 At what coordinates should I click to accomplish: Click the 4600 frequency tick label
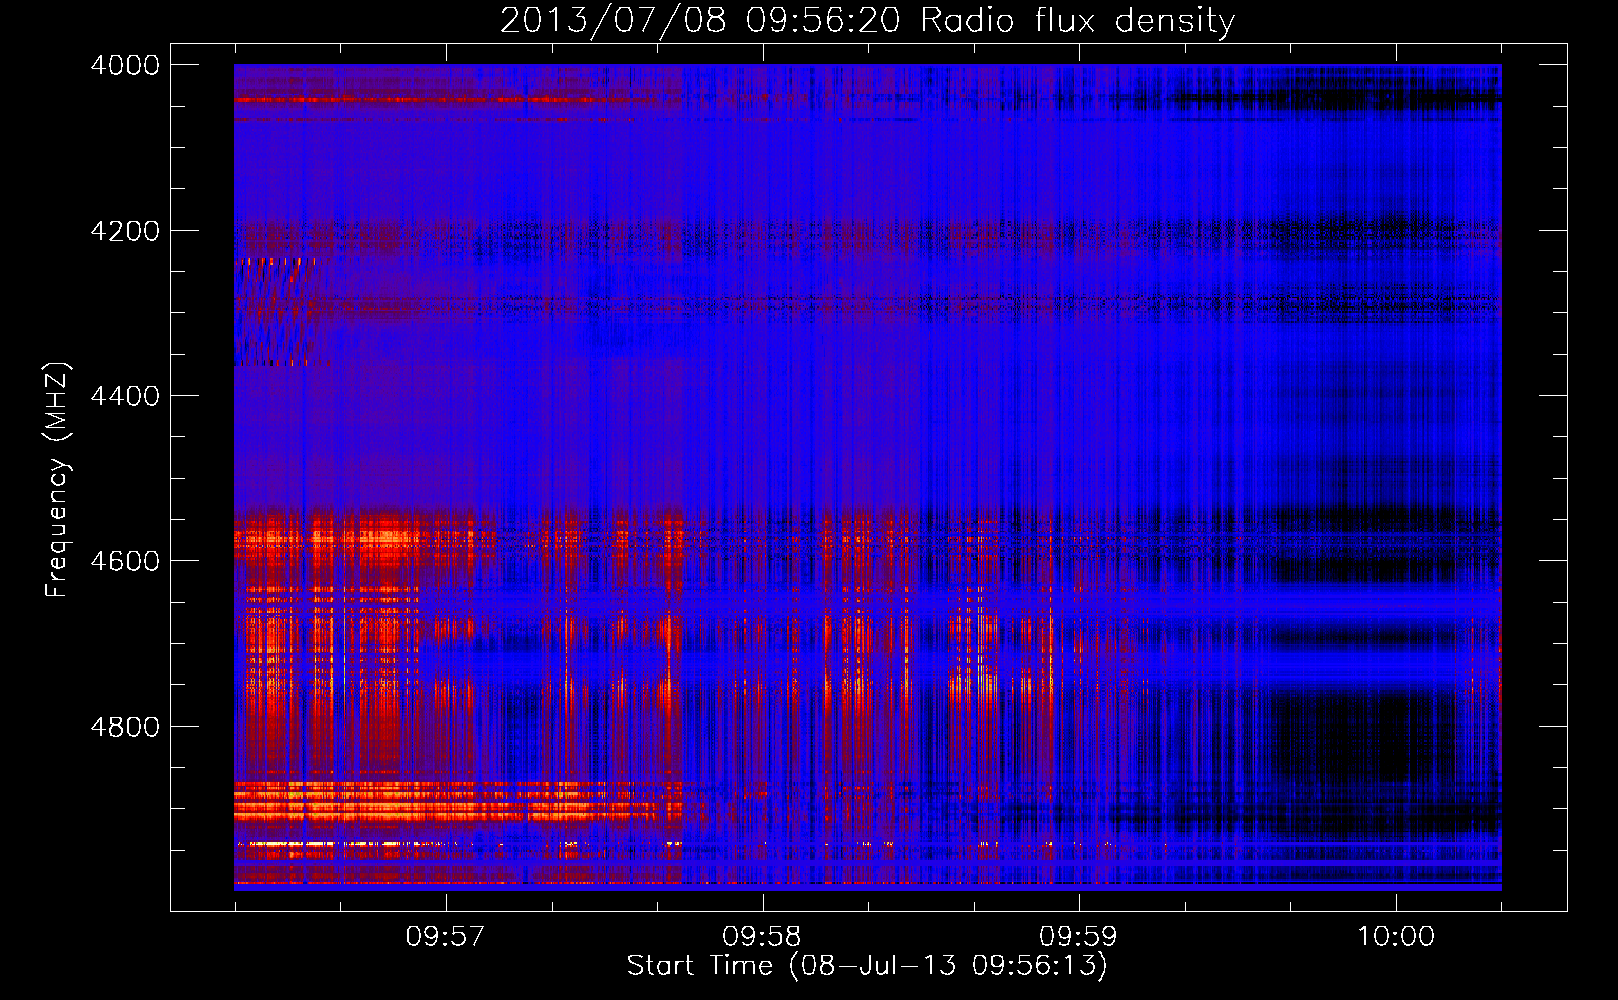(125, 561)
